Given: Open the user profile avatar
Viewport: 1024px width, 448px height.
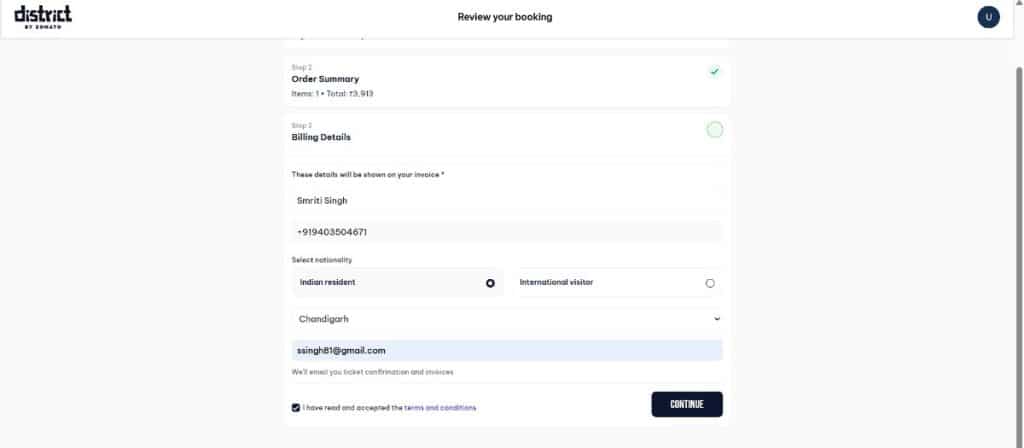Looking at the screenshot, I should (x=988, y=17).
